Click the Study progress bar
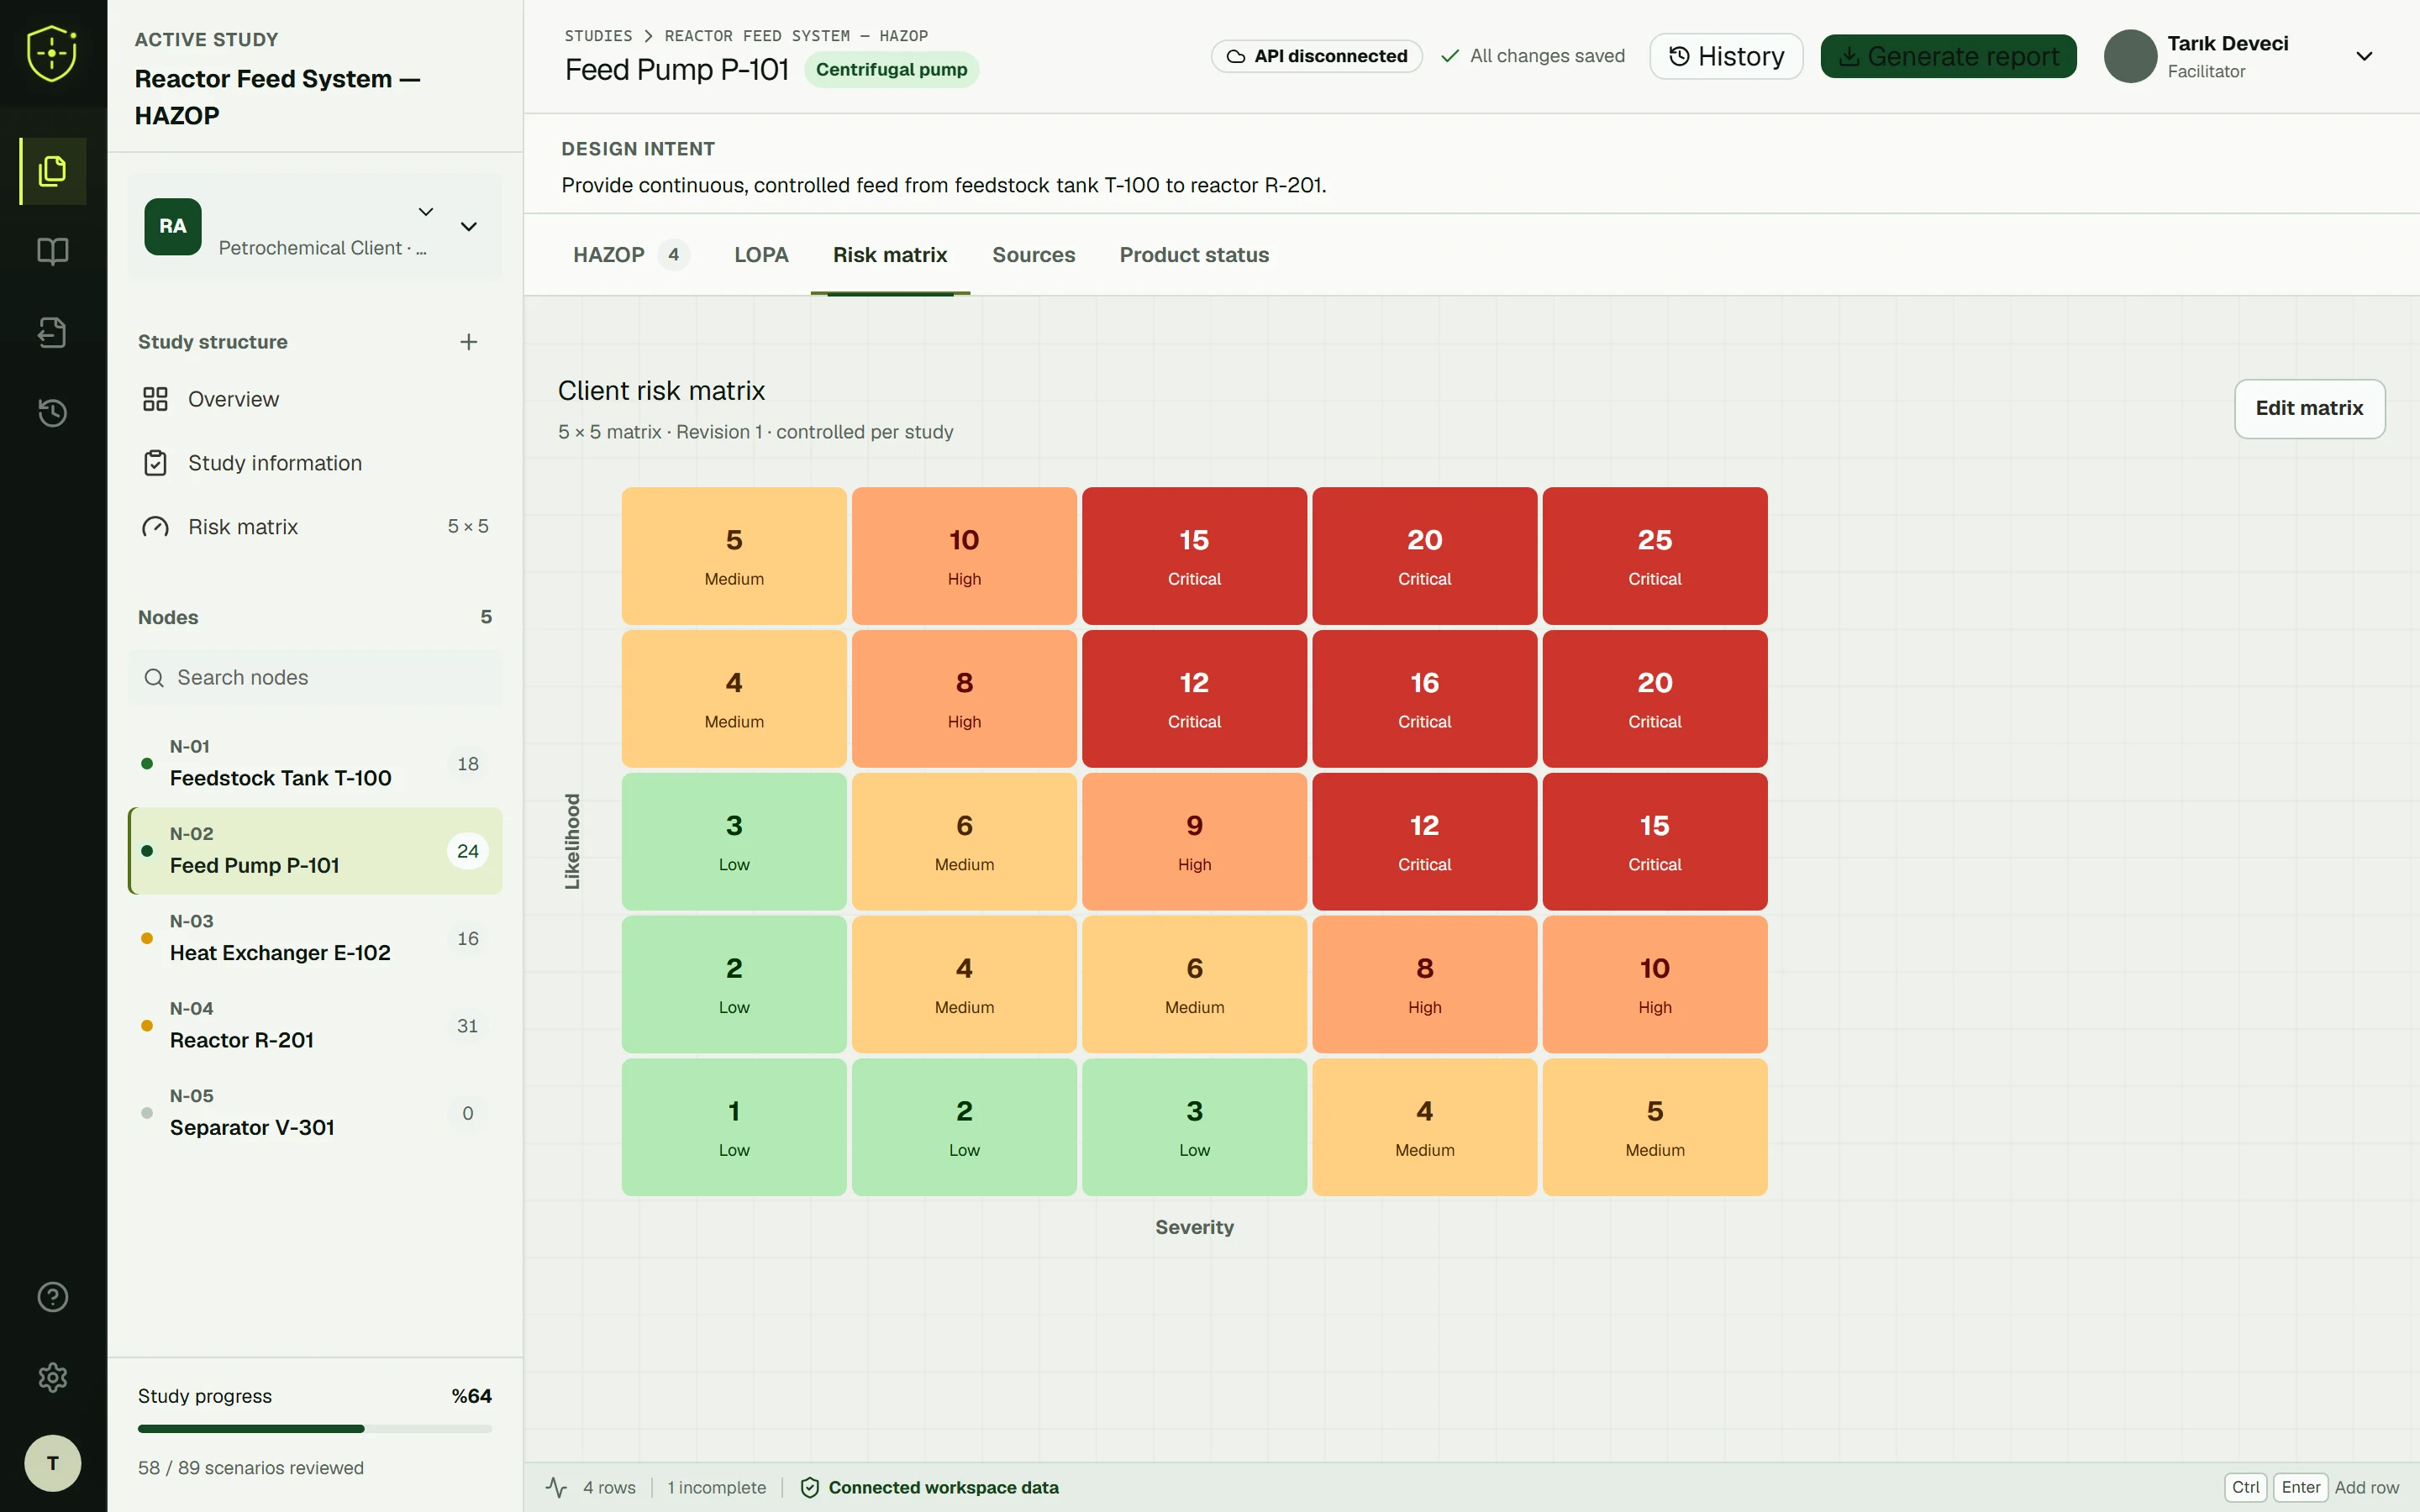Screen dimensions: 2420x1512 (x=315, y=1429)
